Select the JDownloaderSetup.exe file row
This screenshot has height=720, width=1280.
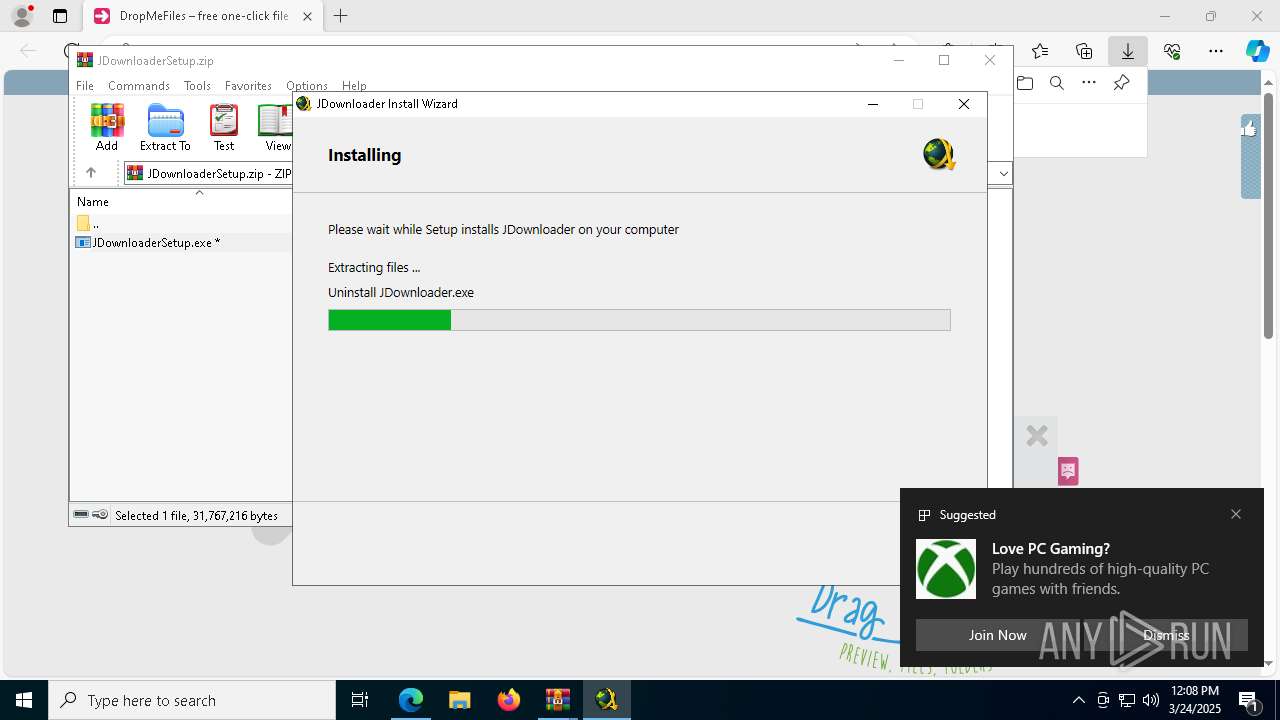tap(182, 242)
